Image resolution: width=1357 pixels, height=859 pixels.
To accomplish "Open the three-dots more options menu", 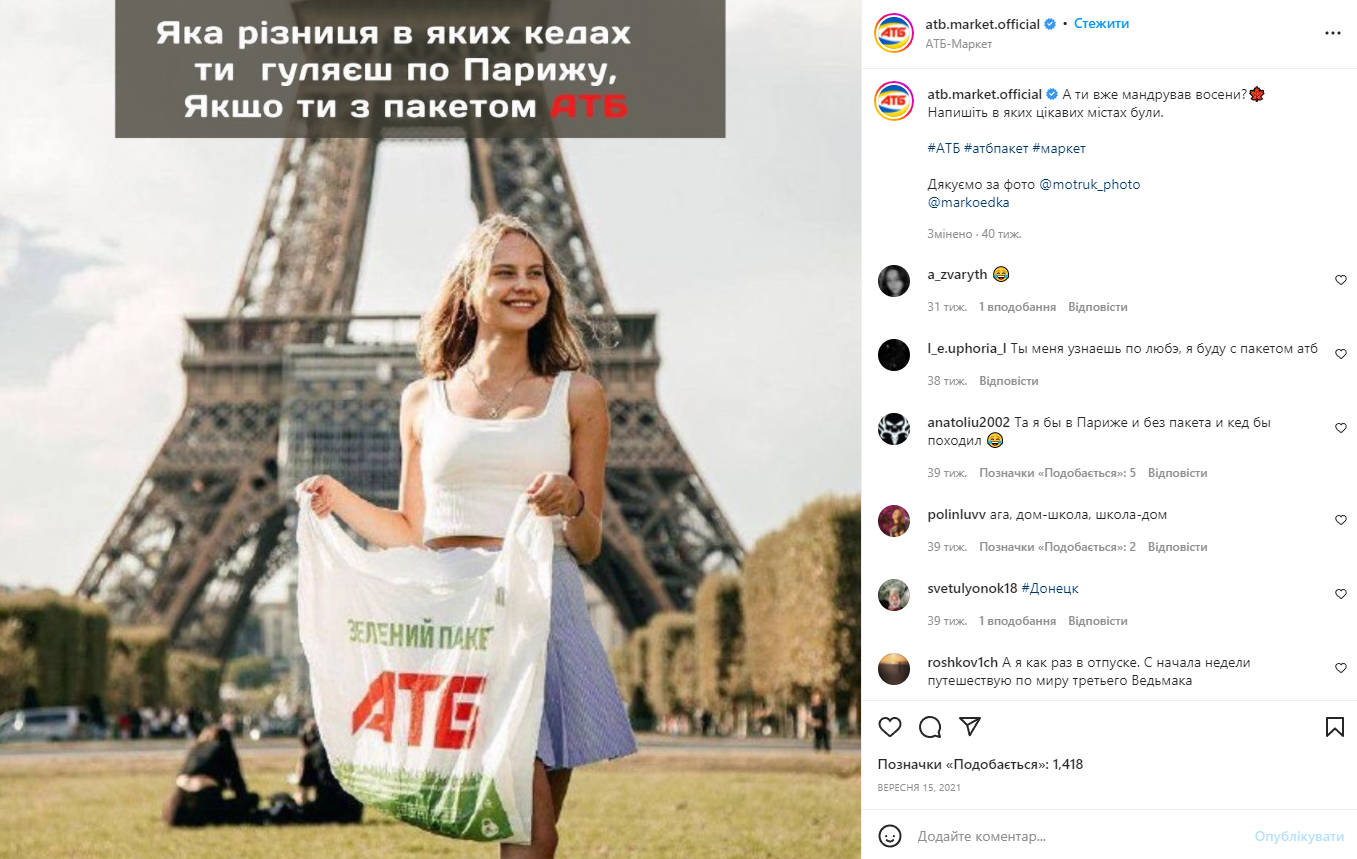I will coord(1332,33).
